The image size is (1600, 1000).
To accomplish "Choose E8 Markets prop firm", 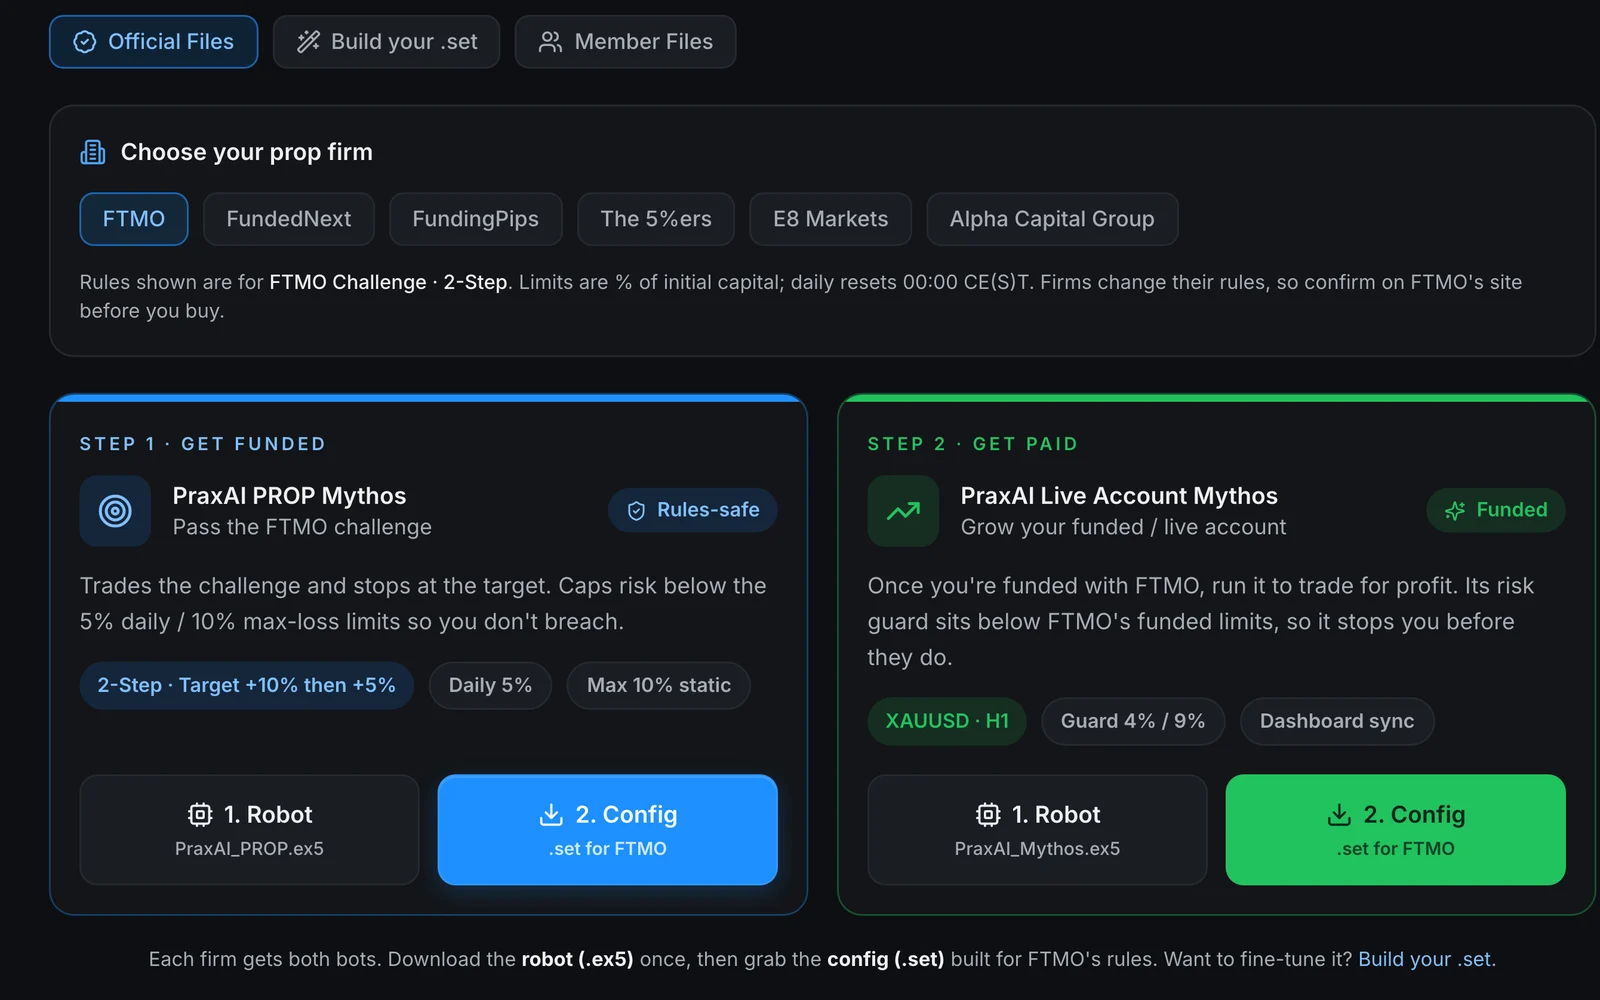I will tap(830, 219).
